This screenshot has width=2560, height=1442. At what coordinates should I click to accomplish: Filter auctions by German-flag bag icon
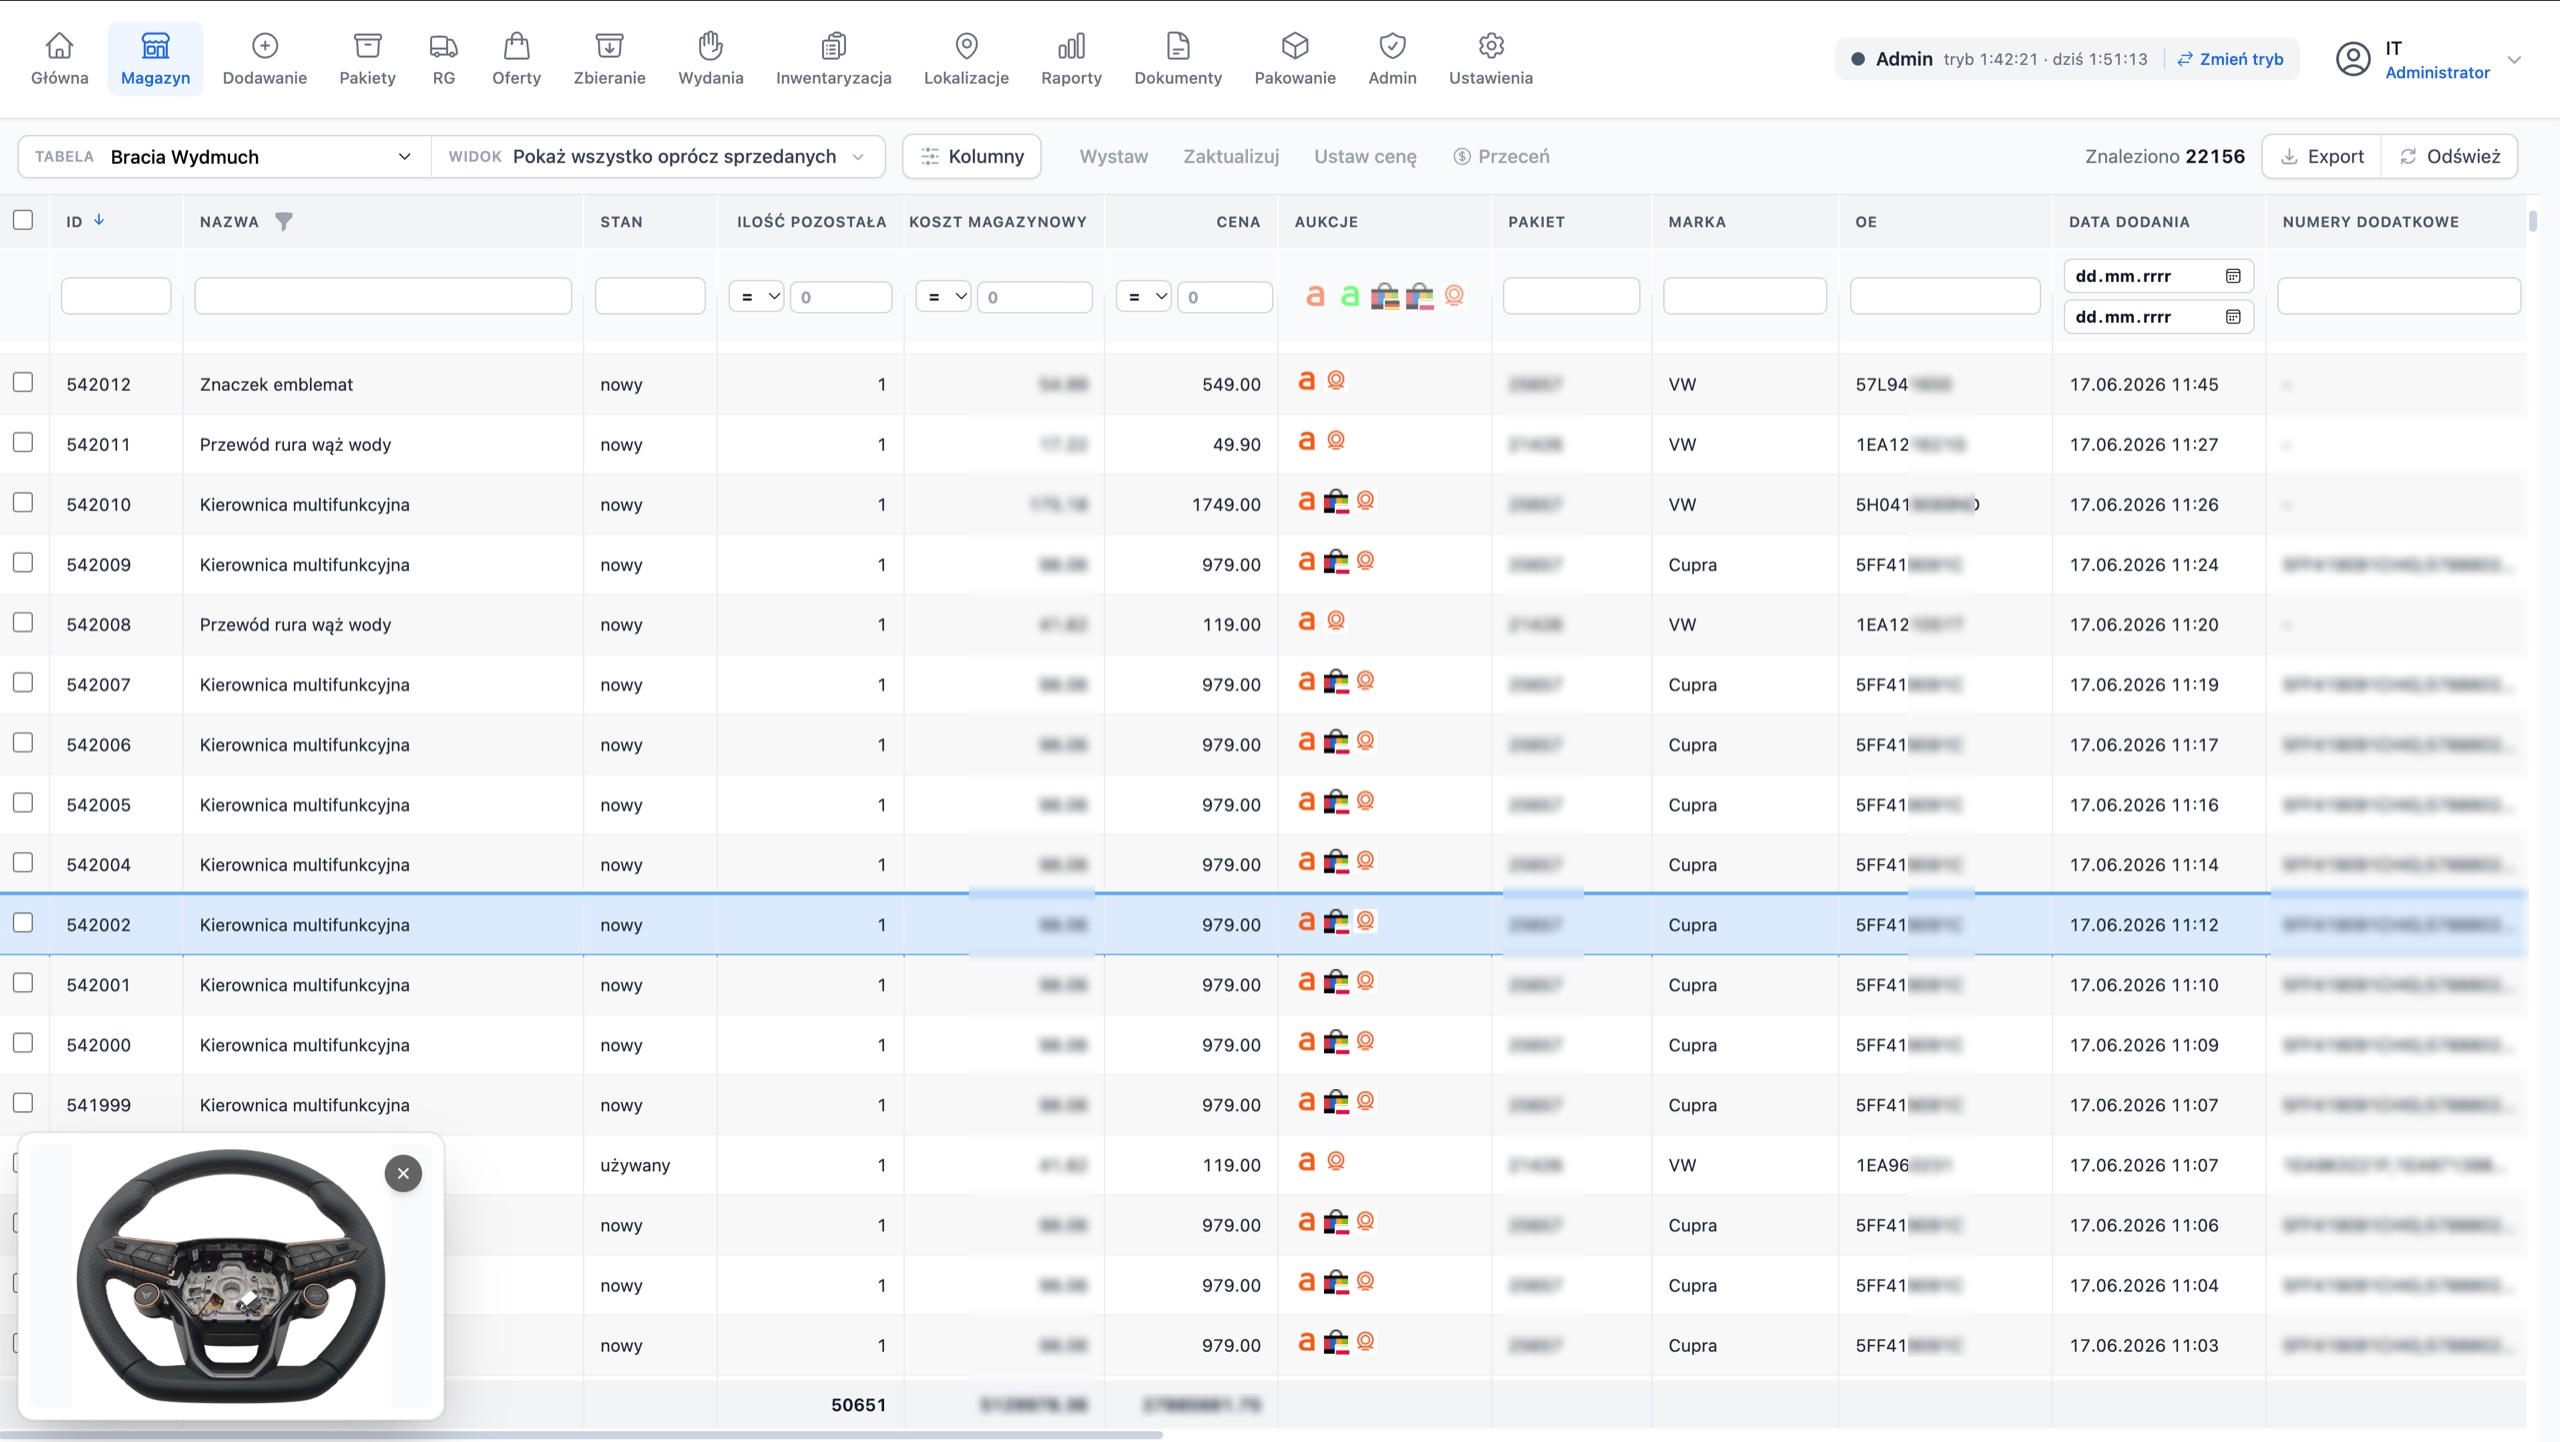[1385, 296]
